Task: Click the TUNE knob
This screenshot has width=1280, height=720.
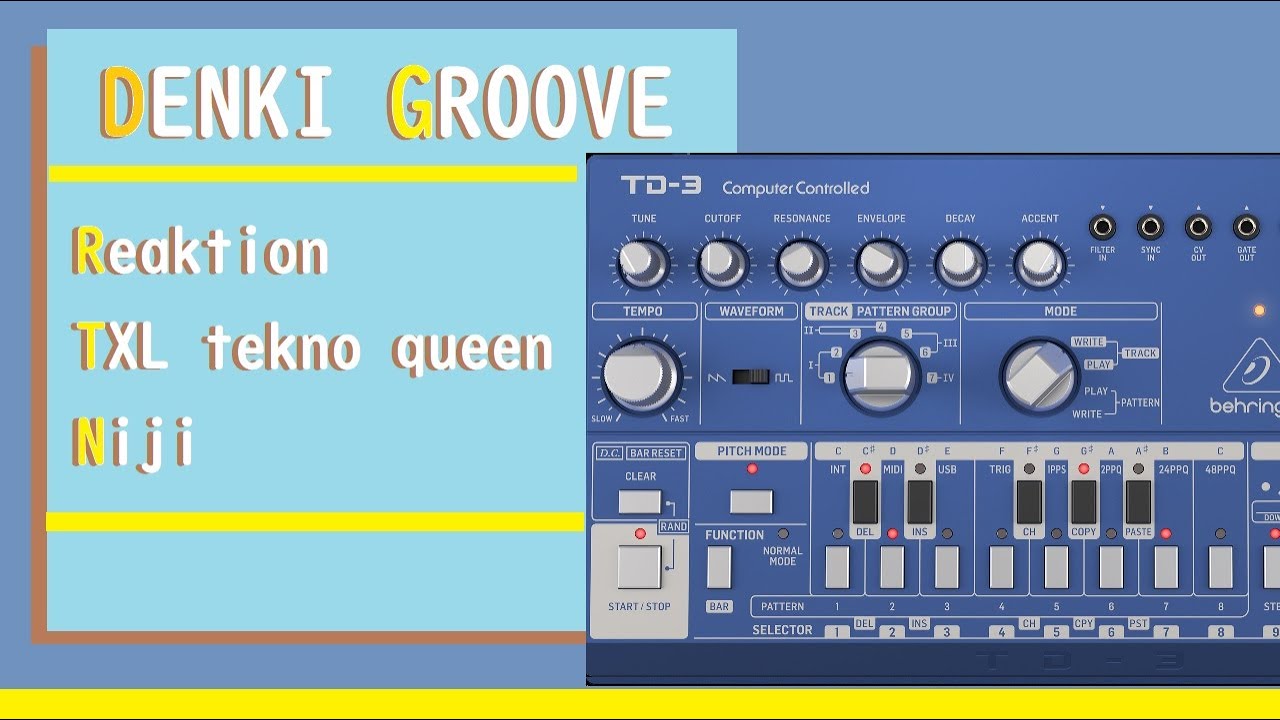Action: 643,264
